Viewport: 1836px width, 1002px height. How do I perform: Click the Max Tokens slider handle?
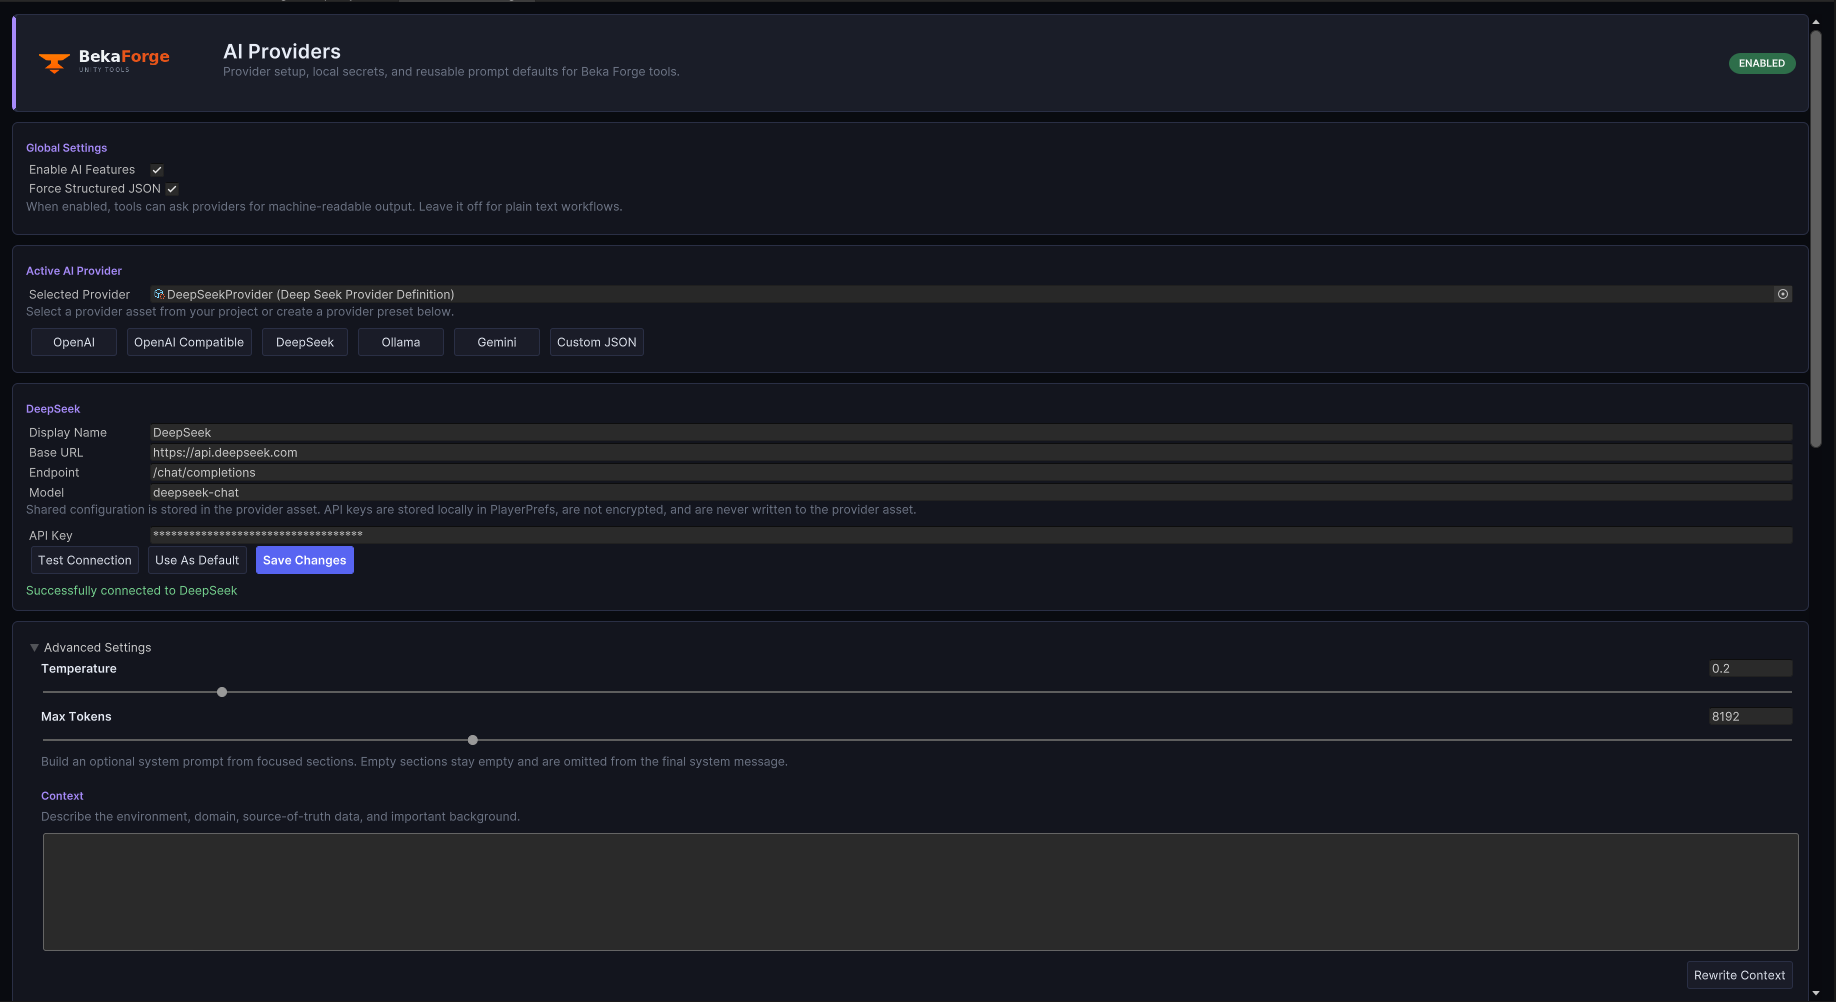[x=473, y=740]
